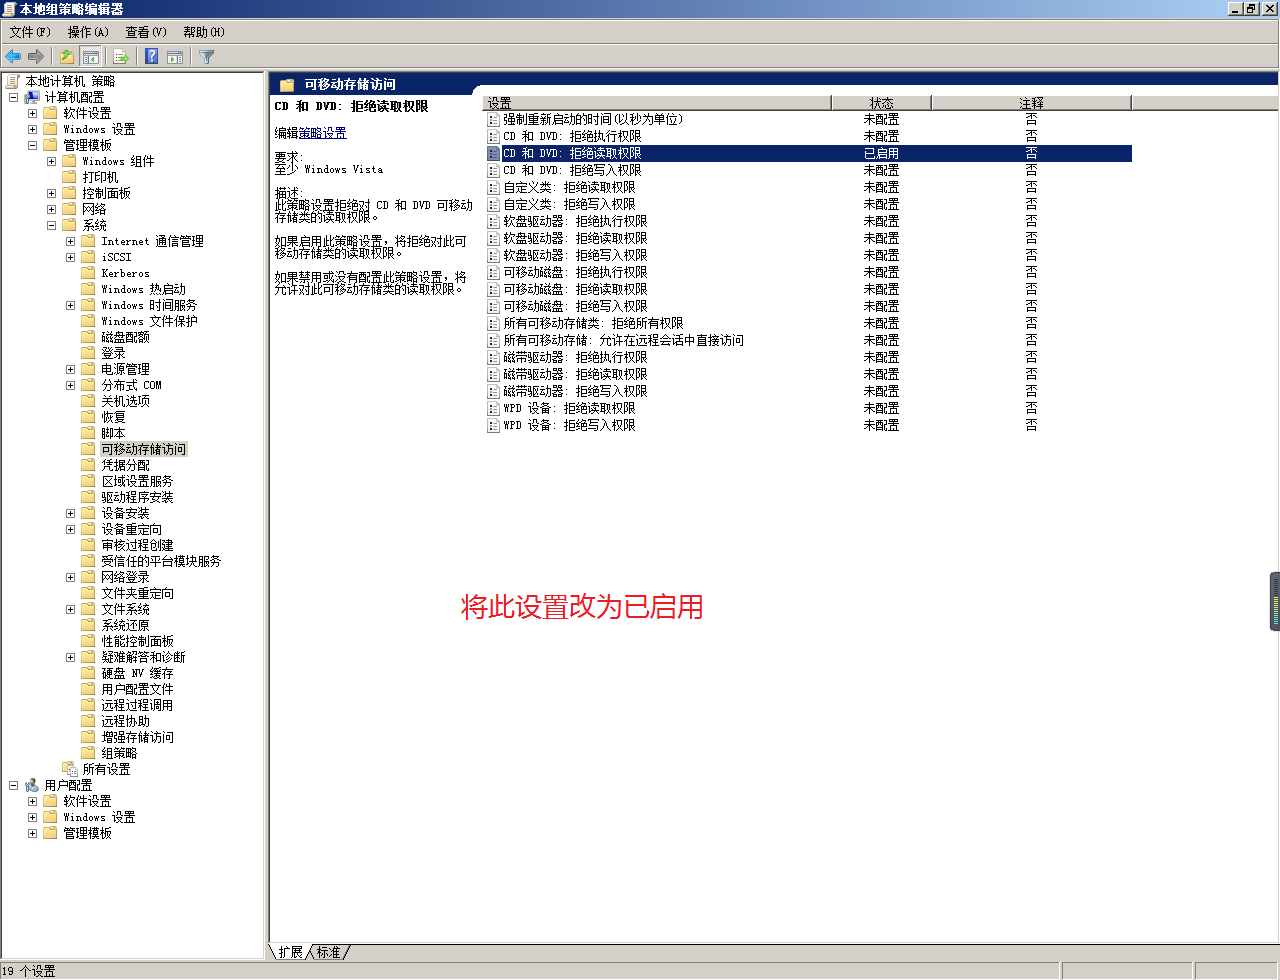Viewport: 1280px width, 980px height.
Task: Toggle the show/hide action pane toolbar icon
Action: click(x=175, y=57)
